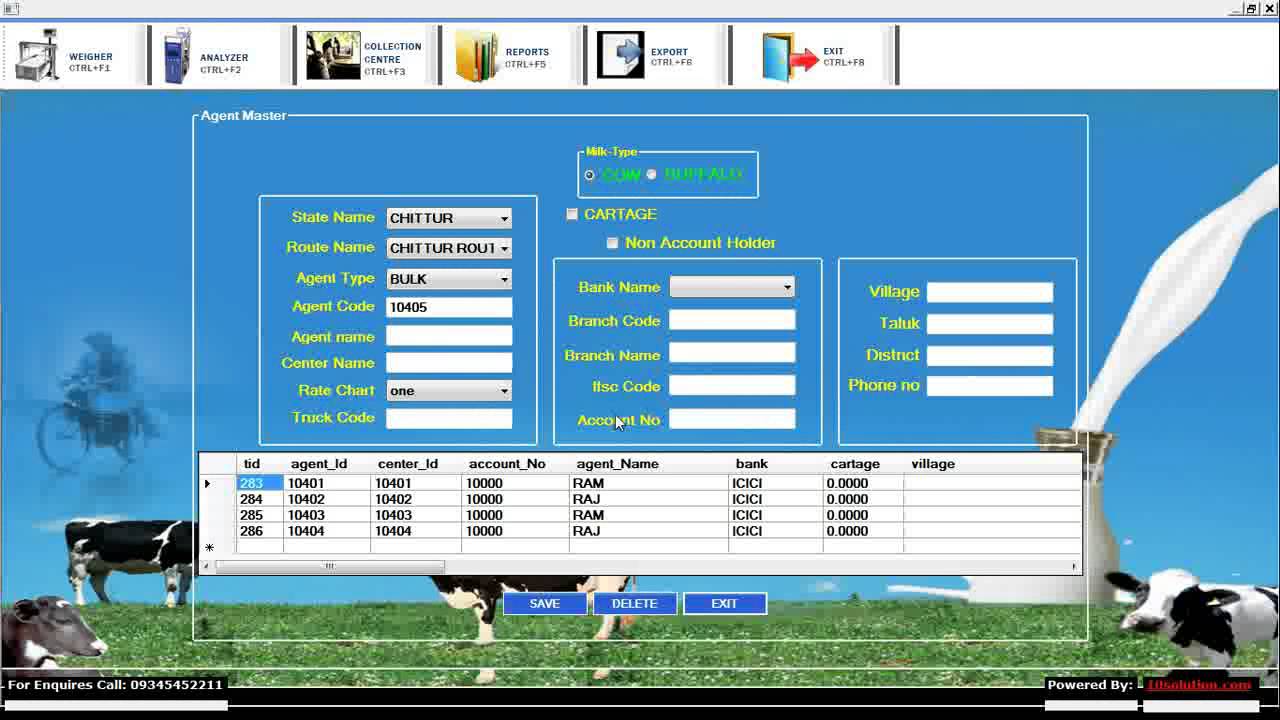Click the bank column header

(x=752, y=464)
